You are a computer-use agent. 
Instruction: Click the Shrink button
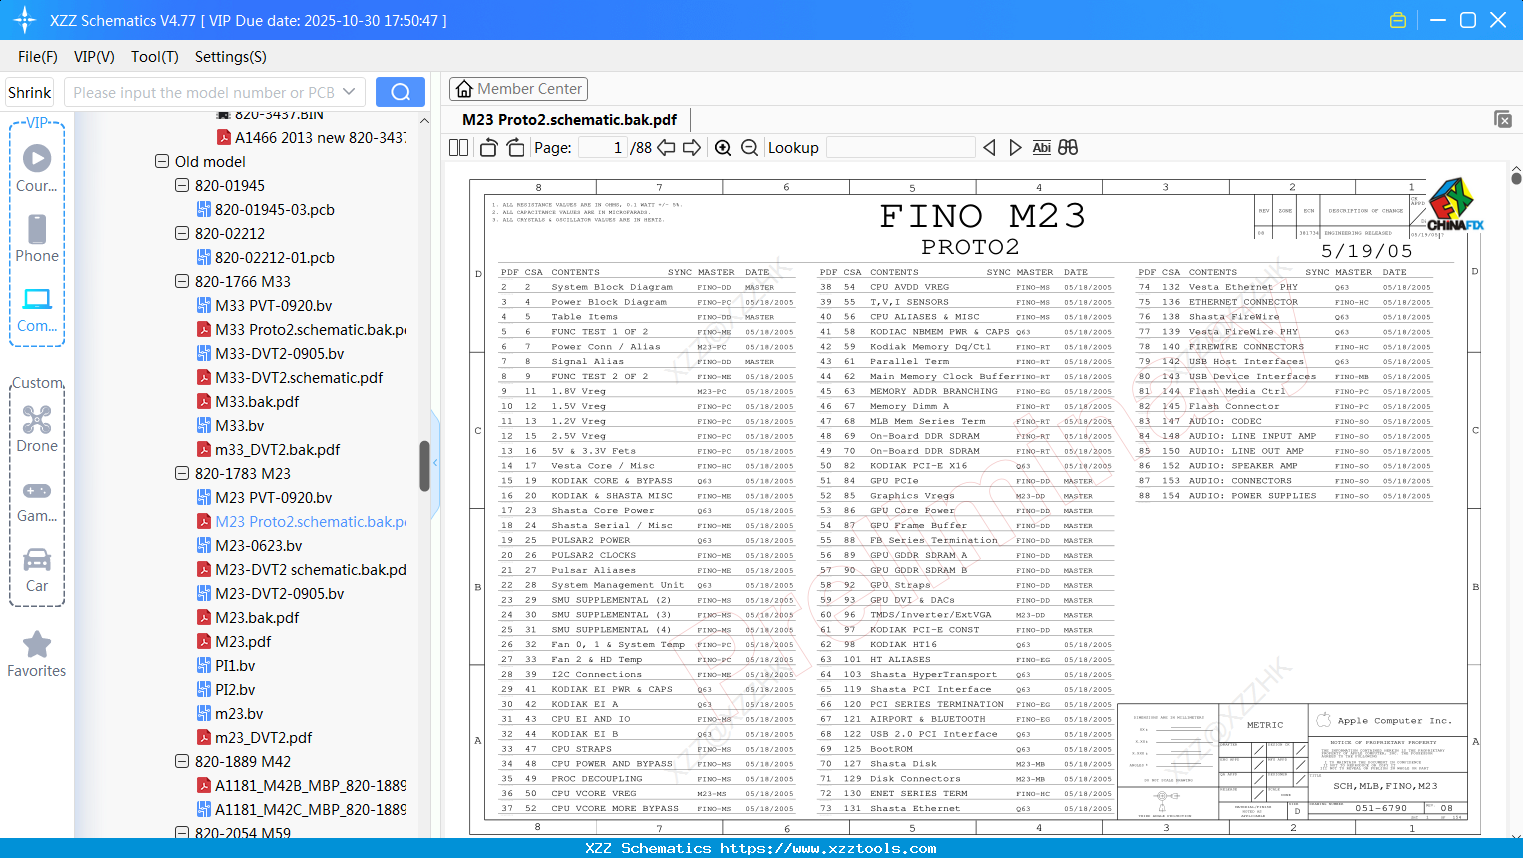30,92
